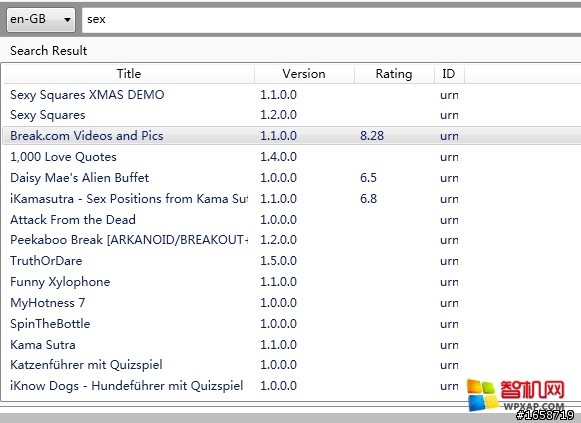Select row 'SpinTheBottle'
This screenshot has height=423, width=581.
point(292,324)
